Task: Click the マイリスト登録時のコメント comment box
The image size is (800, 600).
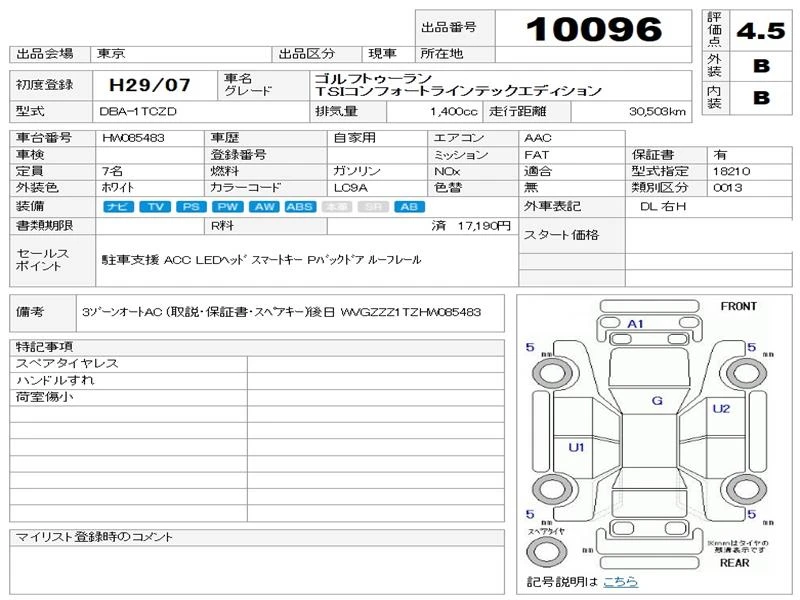Action: coord(257,569)
